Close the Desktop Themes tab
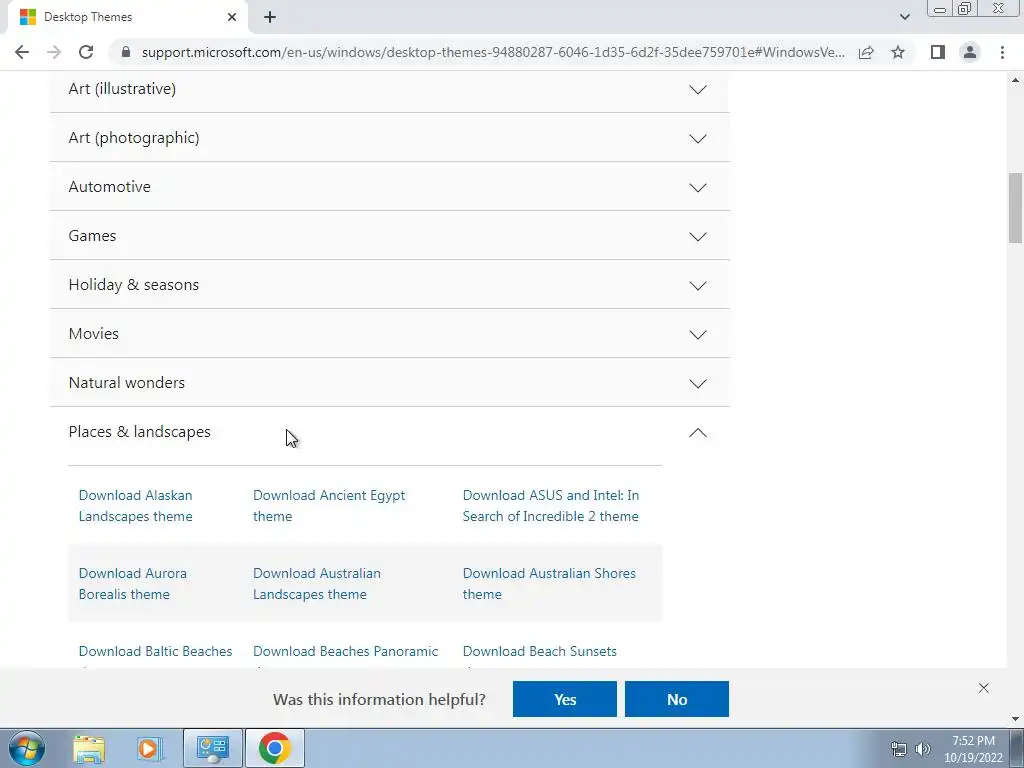 (232, 18)
